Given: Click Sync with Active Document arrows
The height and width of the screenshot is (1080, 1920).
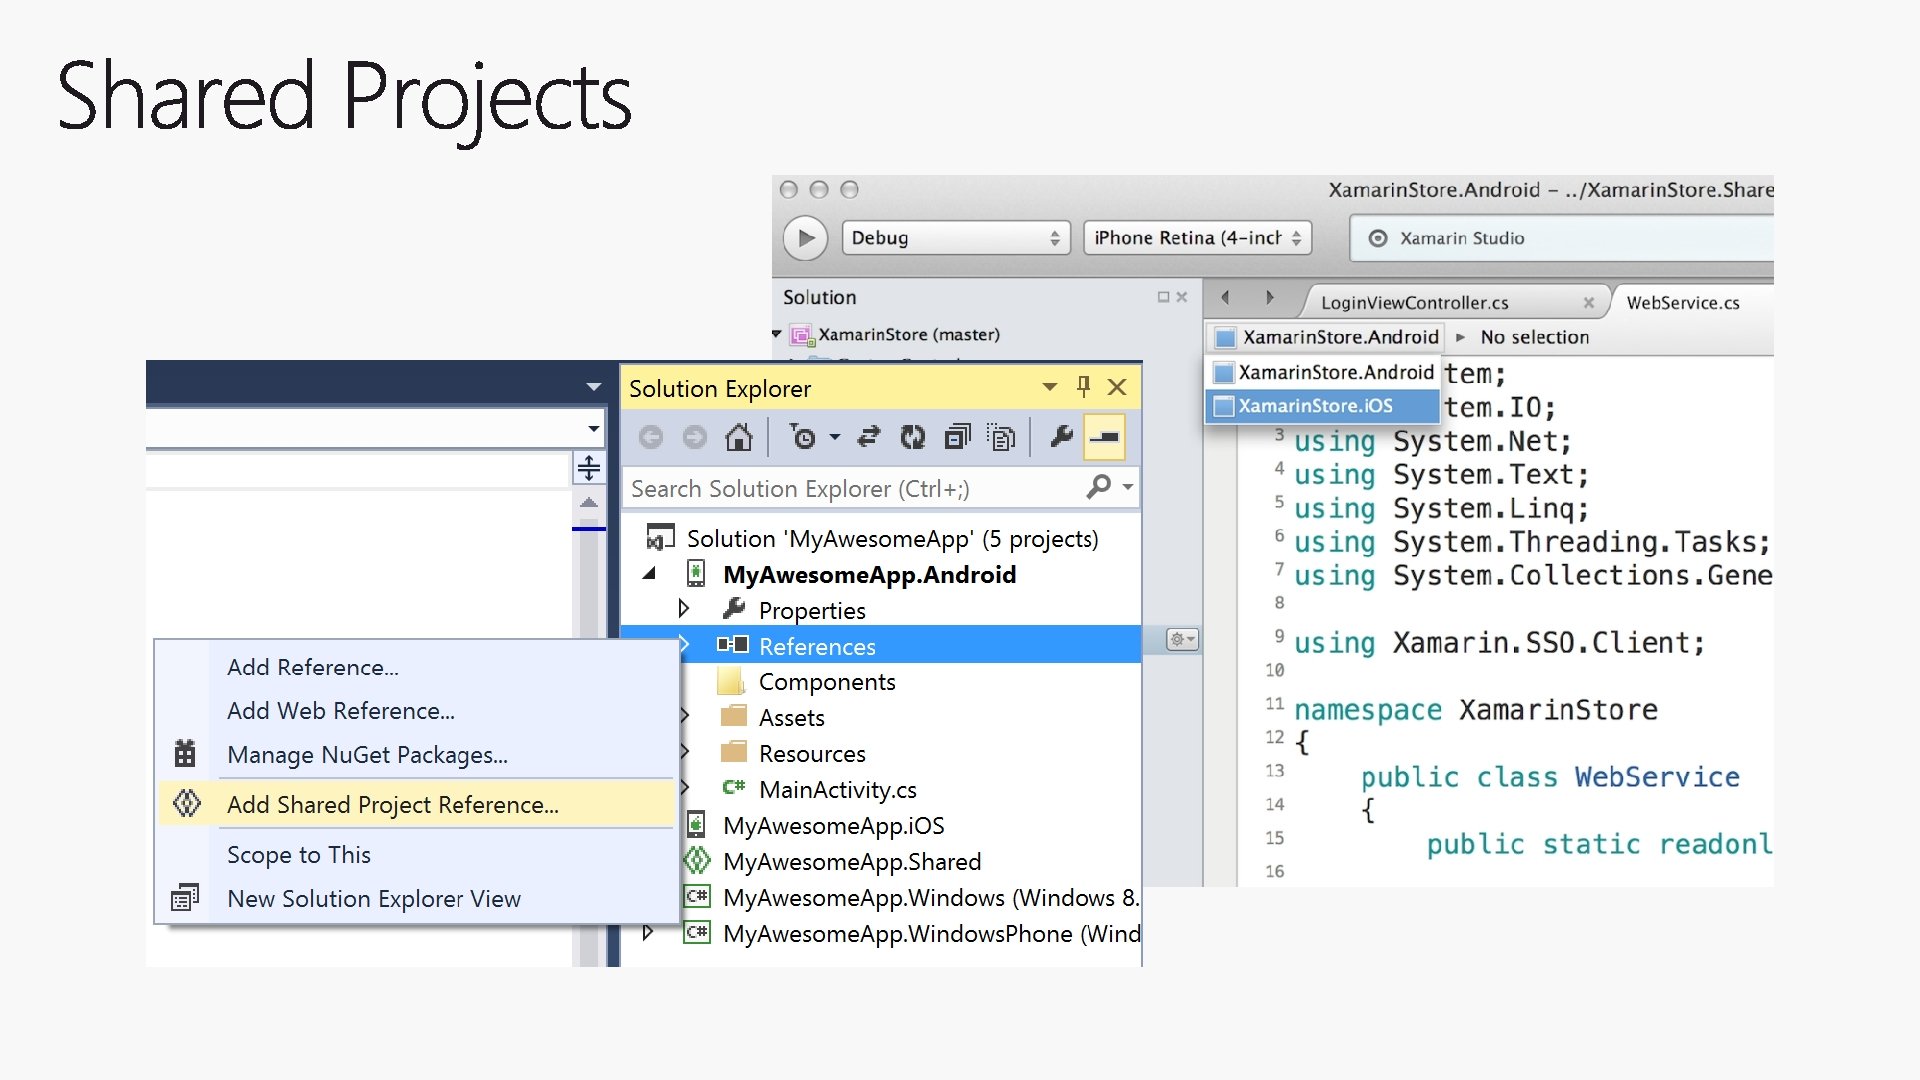Looking at the screenshot, I should tap(869, 437).
